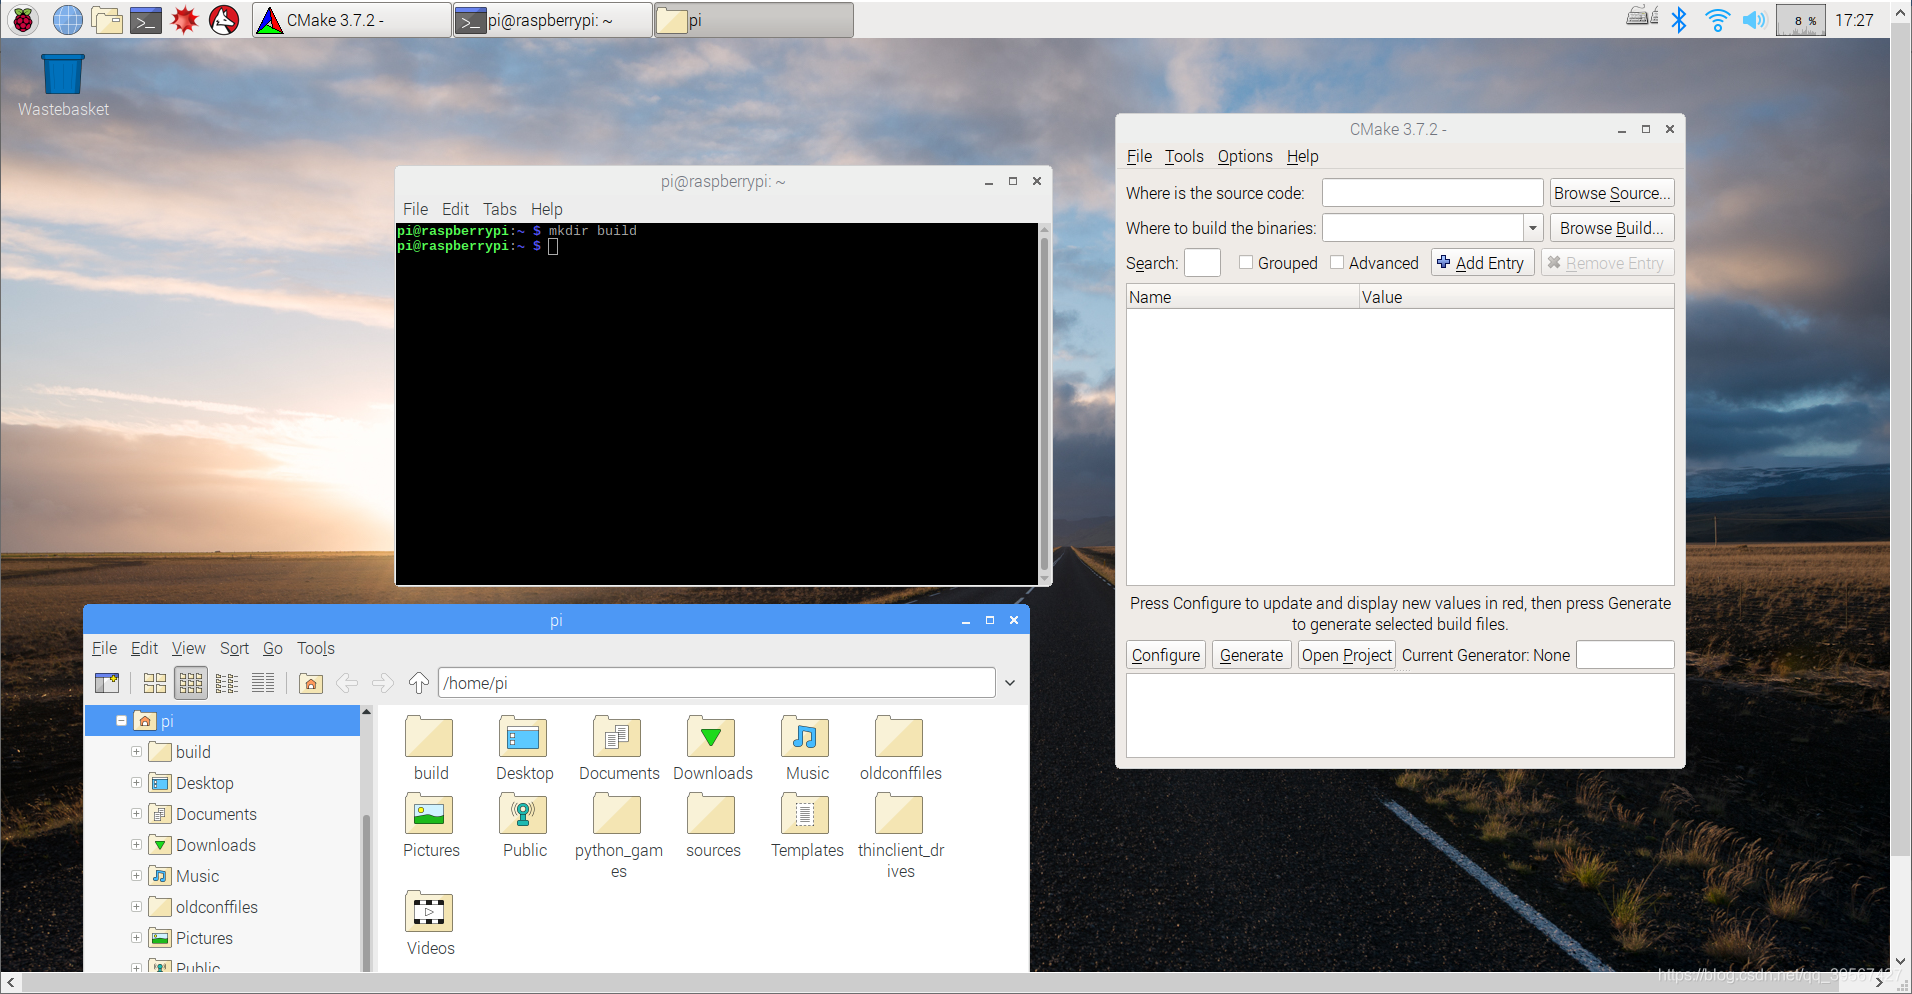Click the Name column header in CMake
This screenshot has width=1912, height=994.
pos(1242,297)
